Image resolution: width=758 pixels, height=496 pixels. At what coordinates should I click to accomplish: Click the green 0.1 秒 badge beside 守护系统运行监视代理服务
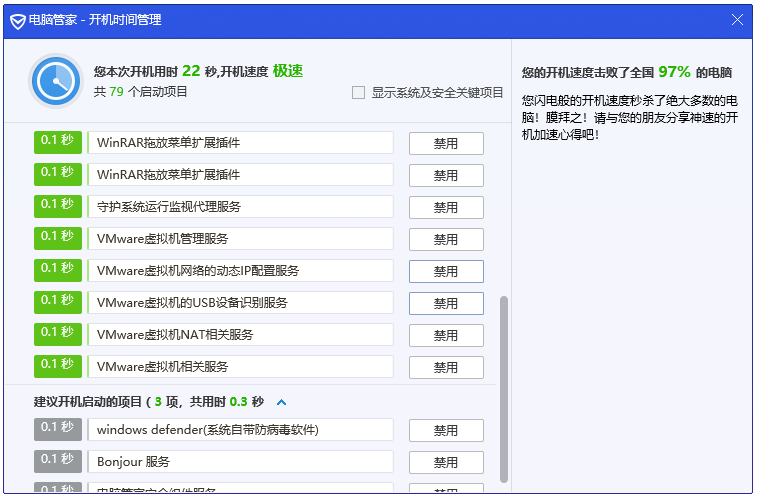click(58, 206)
